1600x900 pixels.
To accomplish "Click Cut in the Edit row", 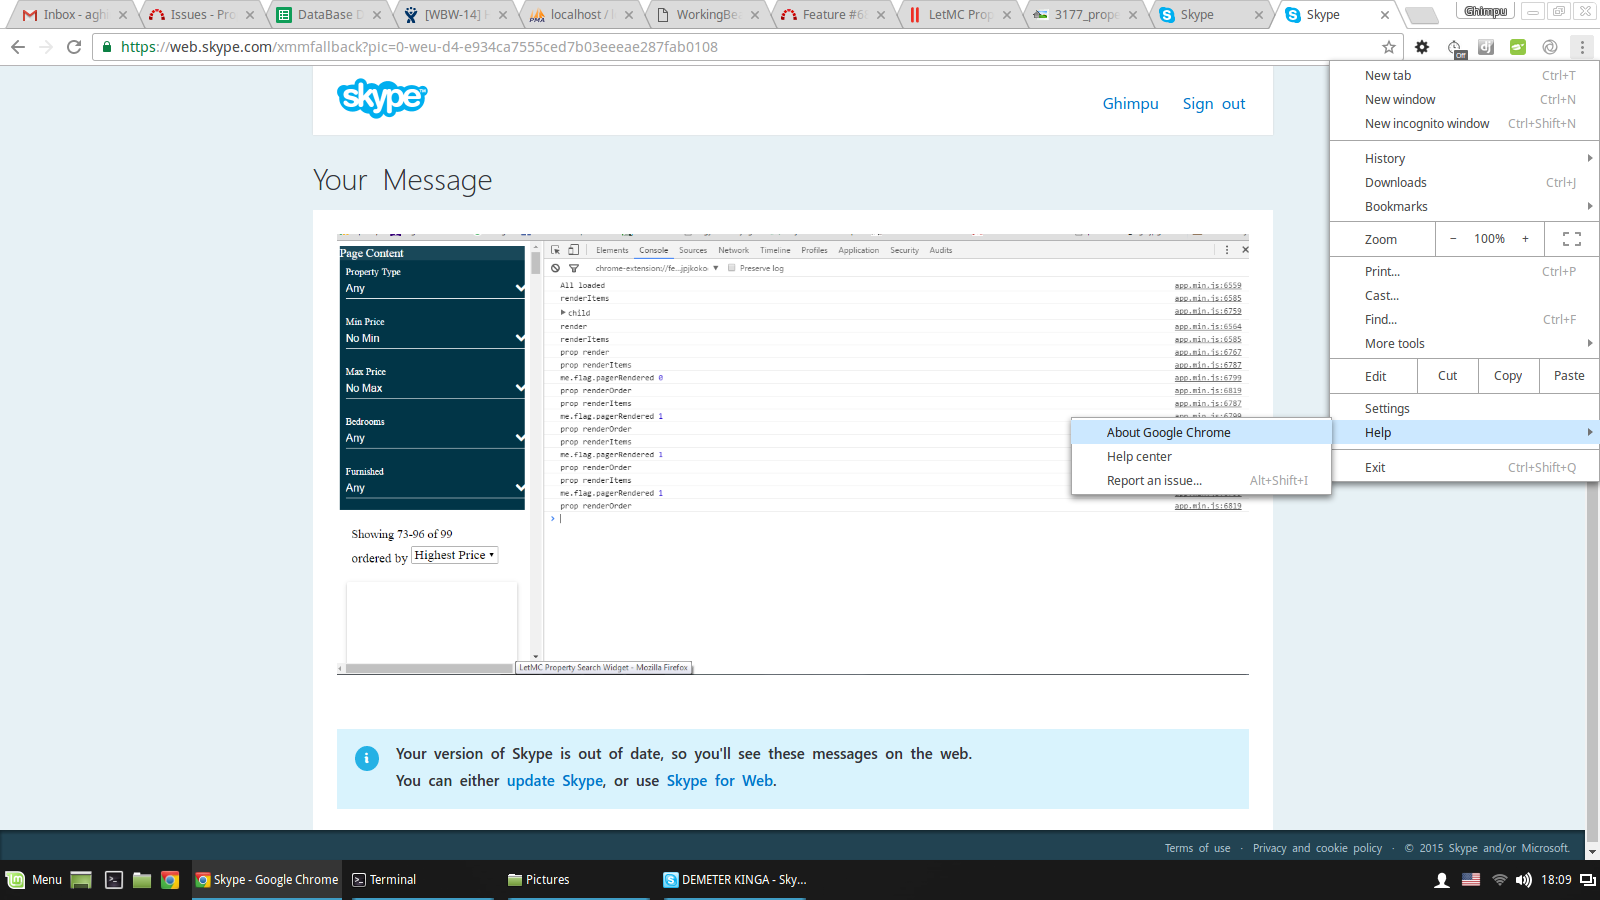I will point(1447,376).
